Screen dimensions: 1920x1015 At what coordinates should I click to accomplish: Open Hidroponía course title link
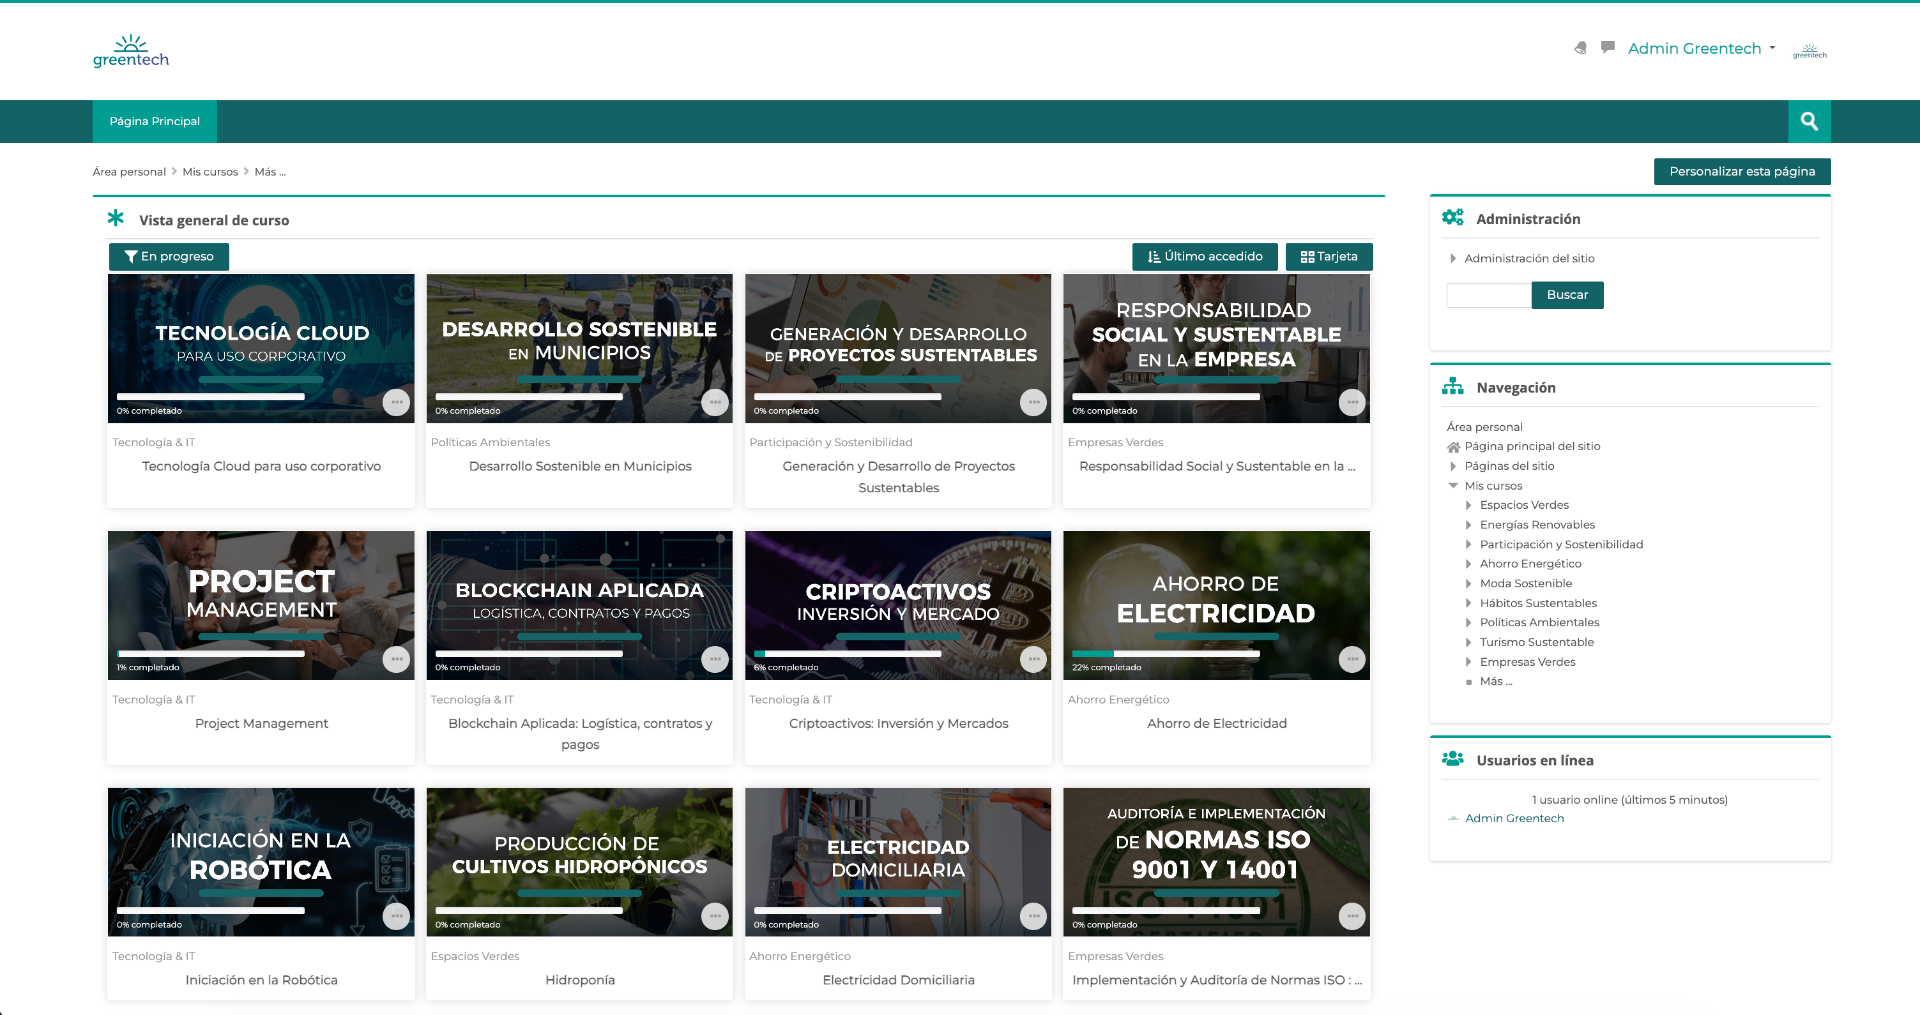(580, 980)
